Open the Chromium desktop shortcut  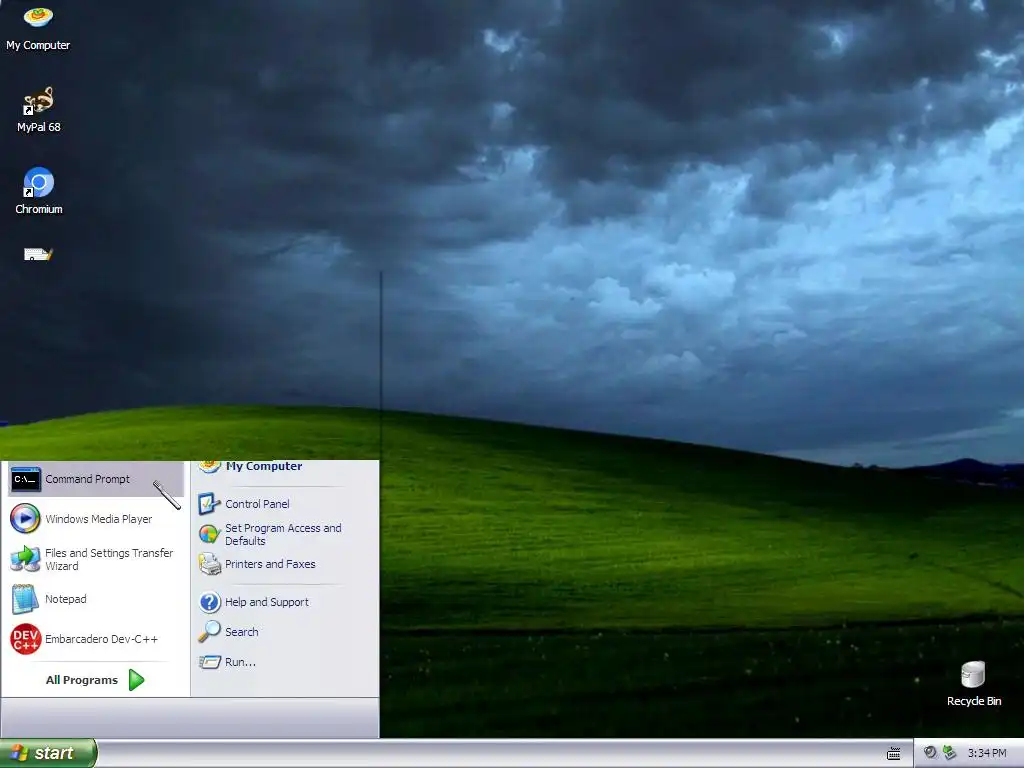click(x=39, y=191)
